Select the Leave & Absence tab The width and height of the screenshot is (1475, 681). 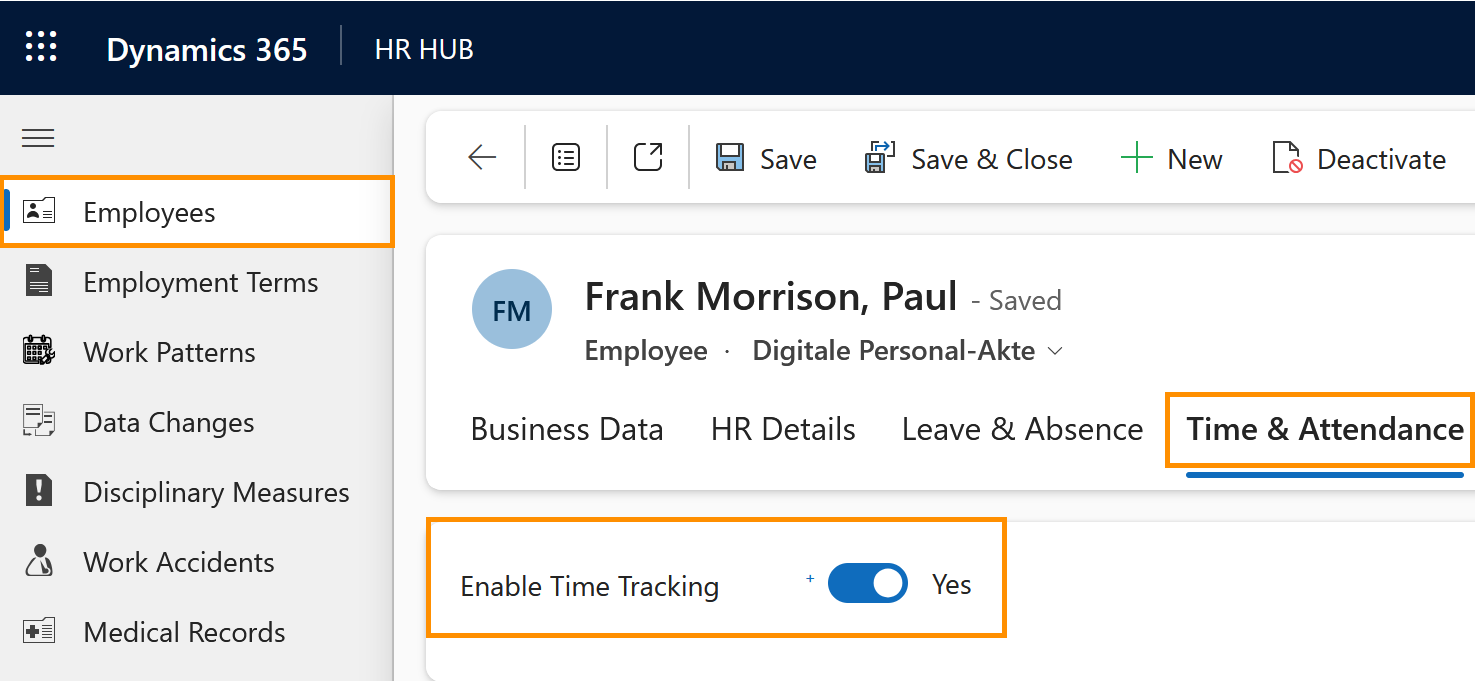(x=1022, y=429)
